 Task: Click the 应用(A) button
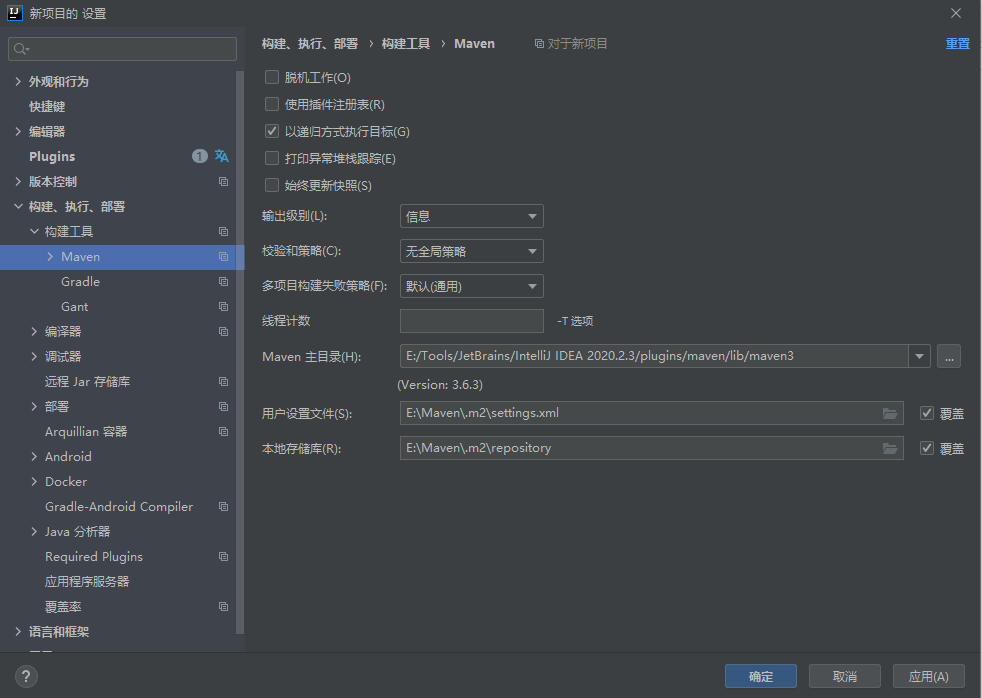click(929, 676)
